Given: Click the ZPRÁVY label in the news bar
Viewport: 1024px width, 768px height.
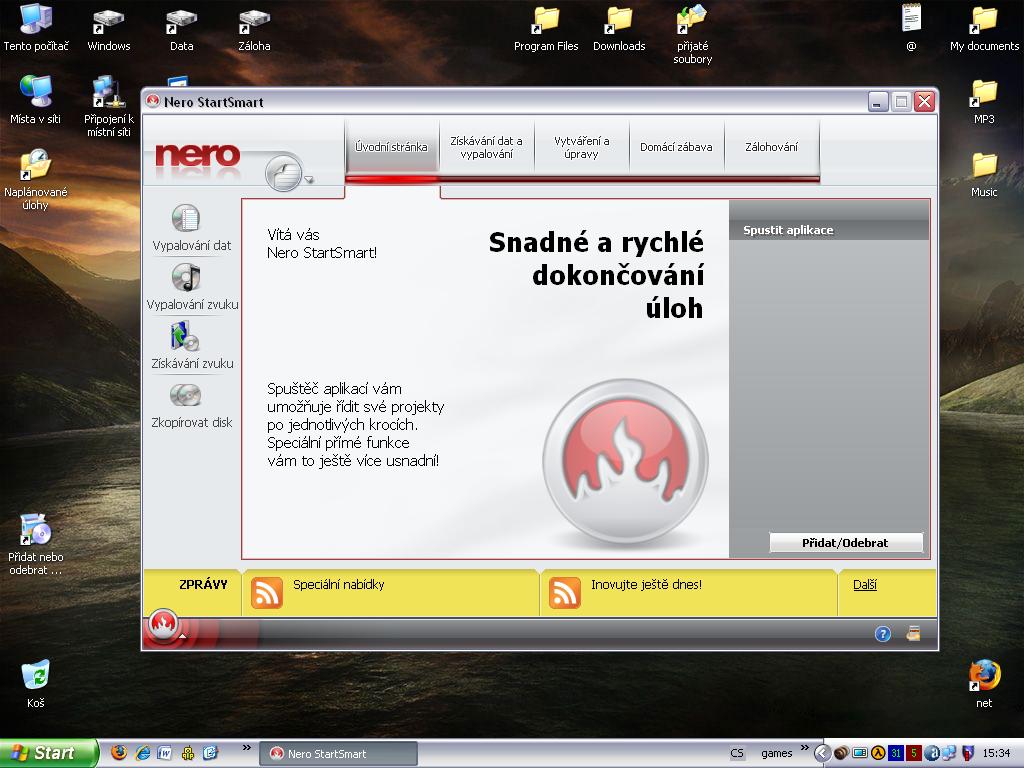Looking at the screenshot, I should pyautogui.click(x=203, y=584).
